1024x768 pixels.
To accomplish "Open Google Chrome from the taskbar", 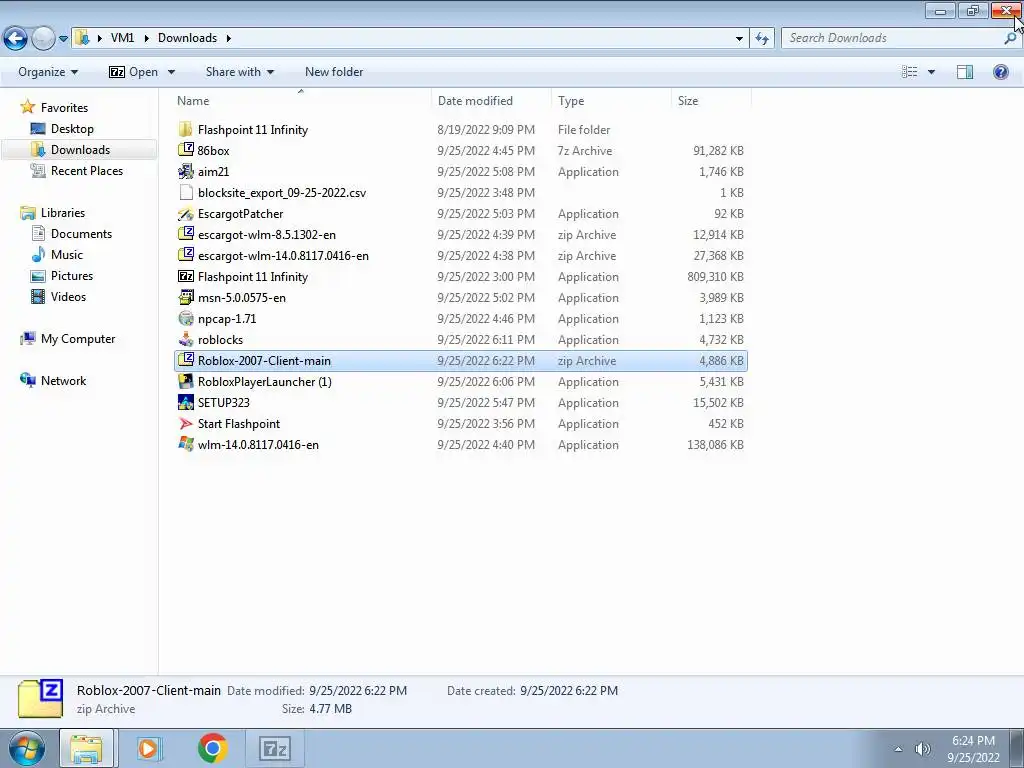I will coord(212,748).
